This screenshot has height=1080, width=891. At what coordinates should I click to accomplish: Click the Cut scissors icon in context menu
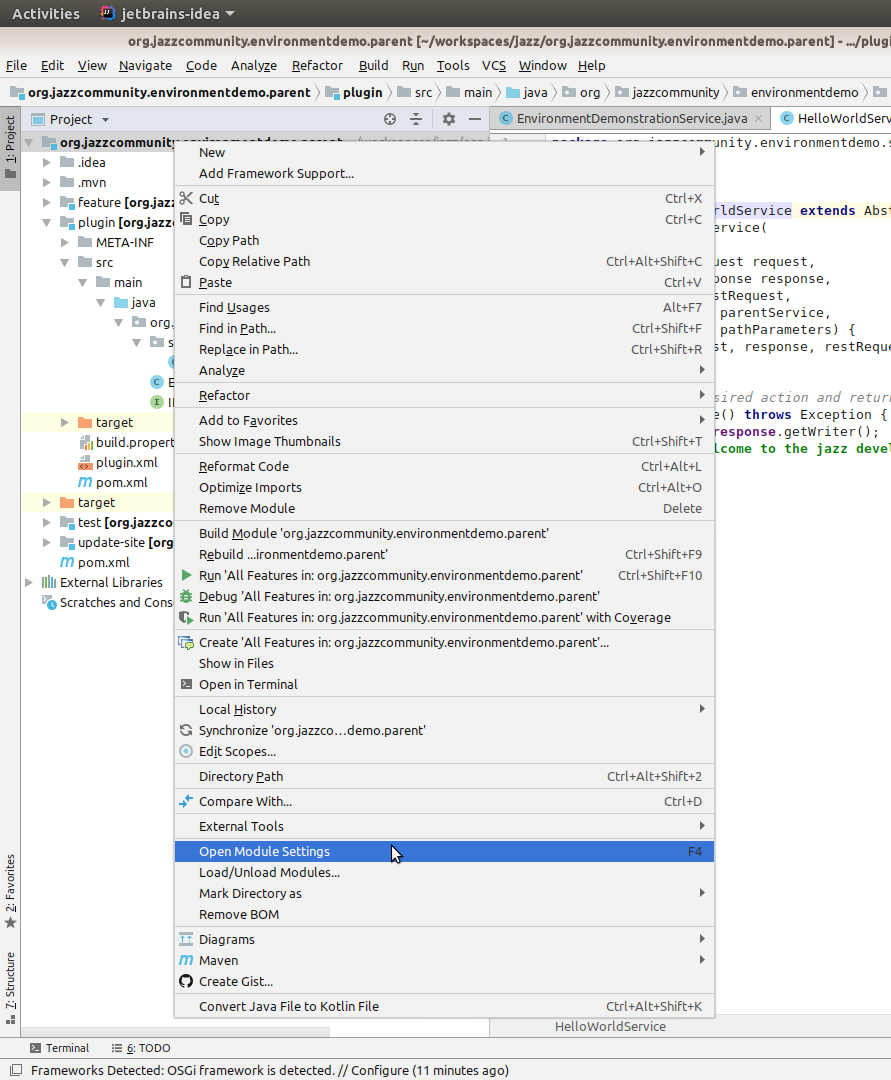tap(186, 198)
